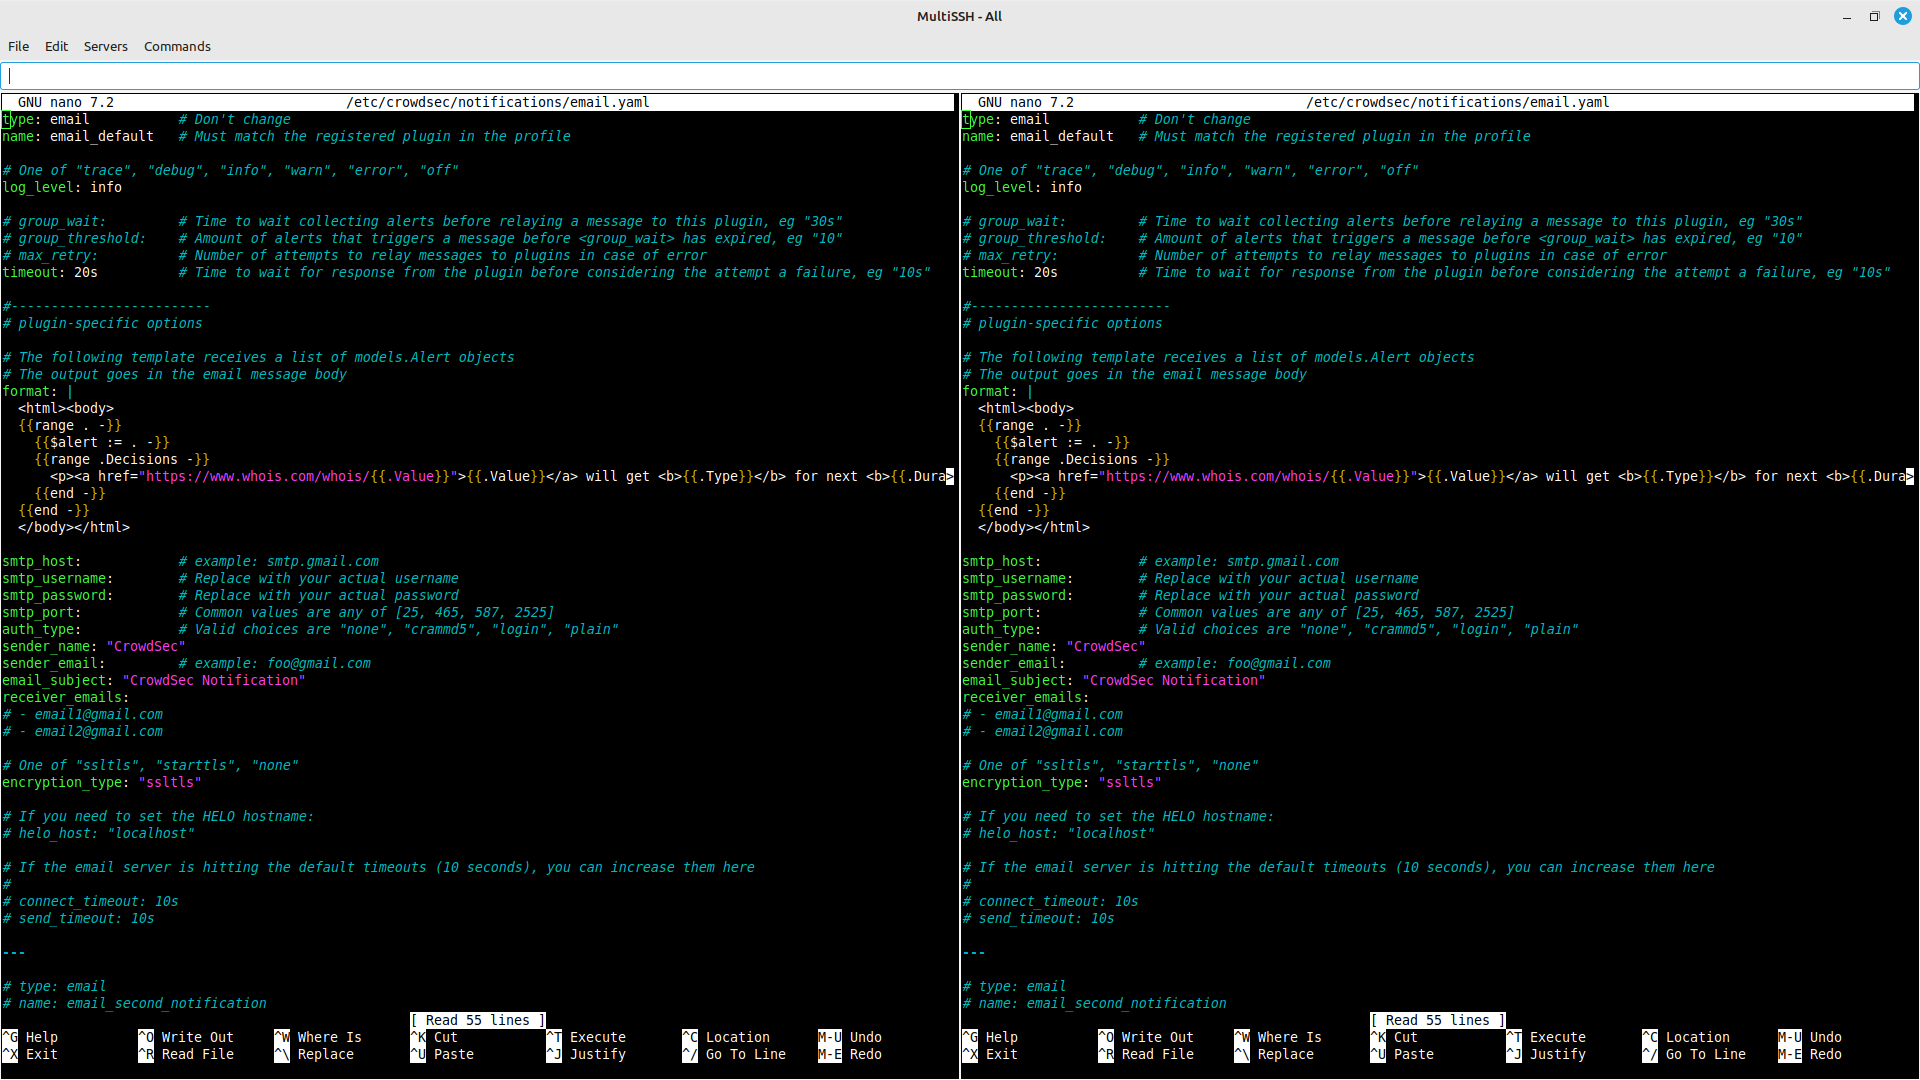Open the Commands menu
Viewport: 1920px width, 1080px height.
177,46
